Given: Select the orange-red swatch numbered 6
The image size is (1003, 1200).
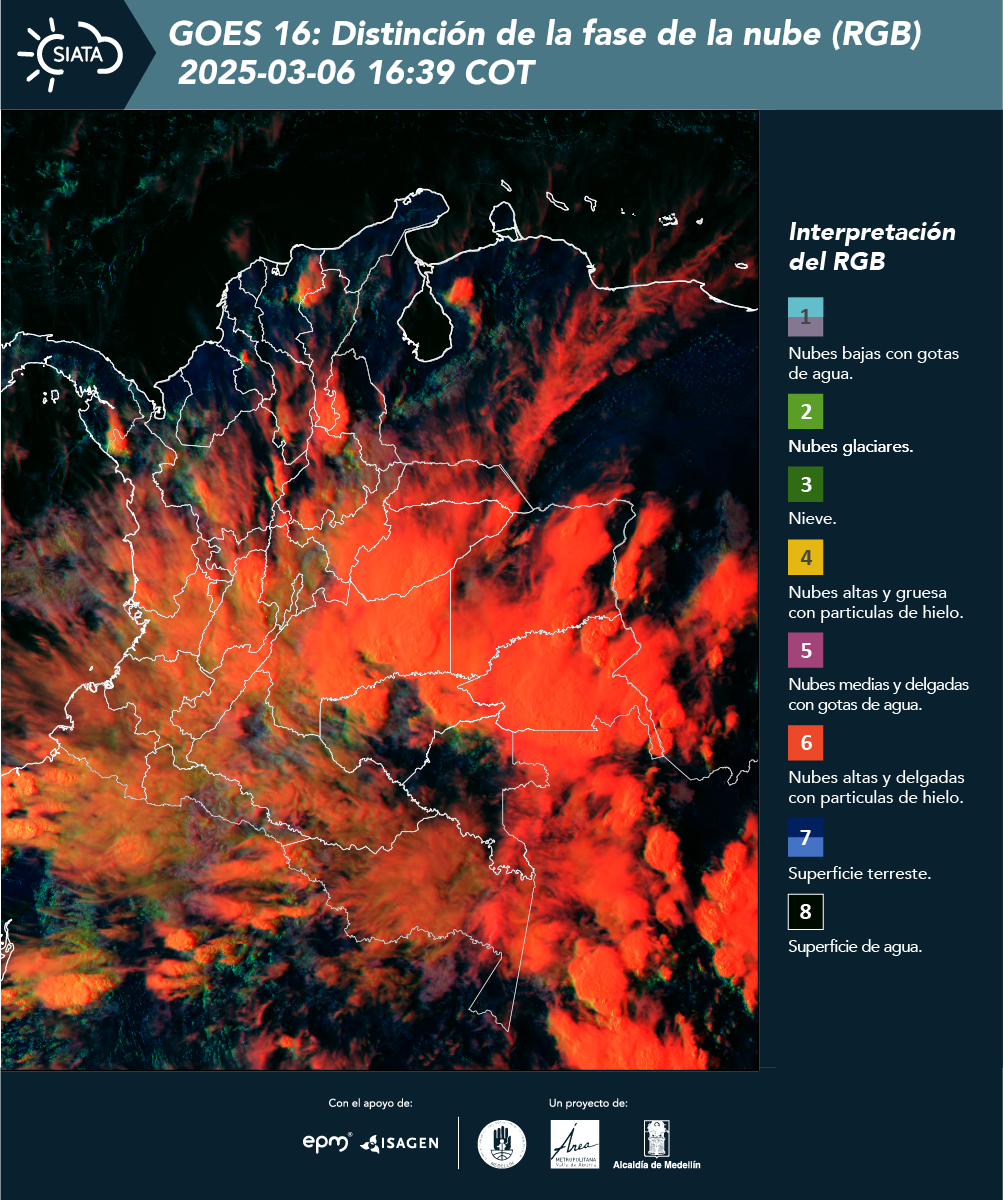Looking at the screenshot, I should click(805, 743).
